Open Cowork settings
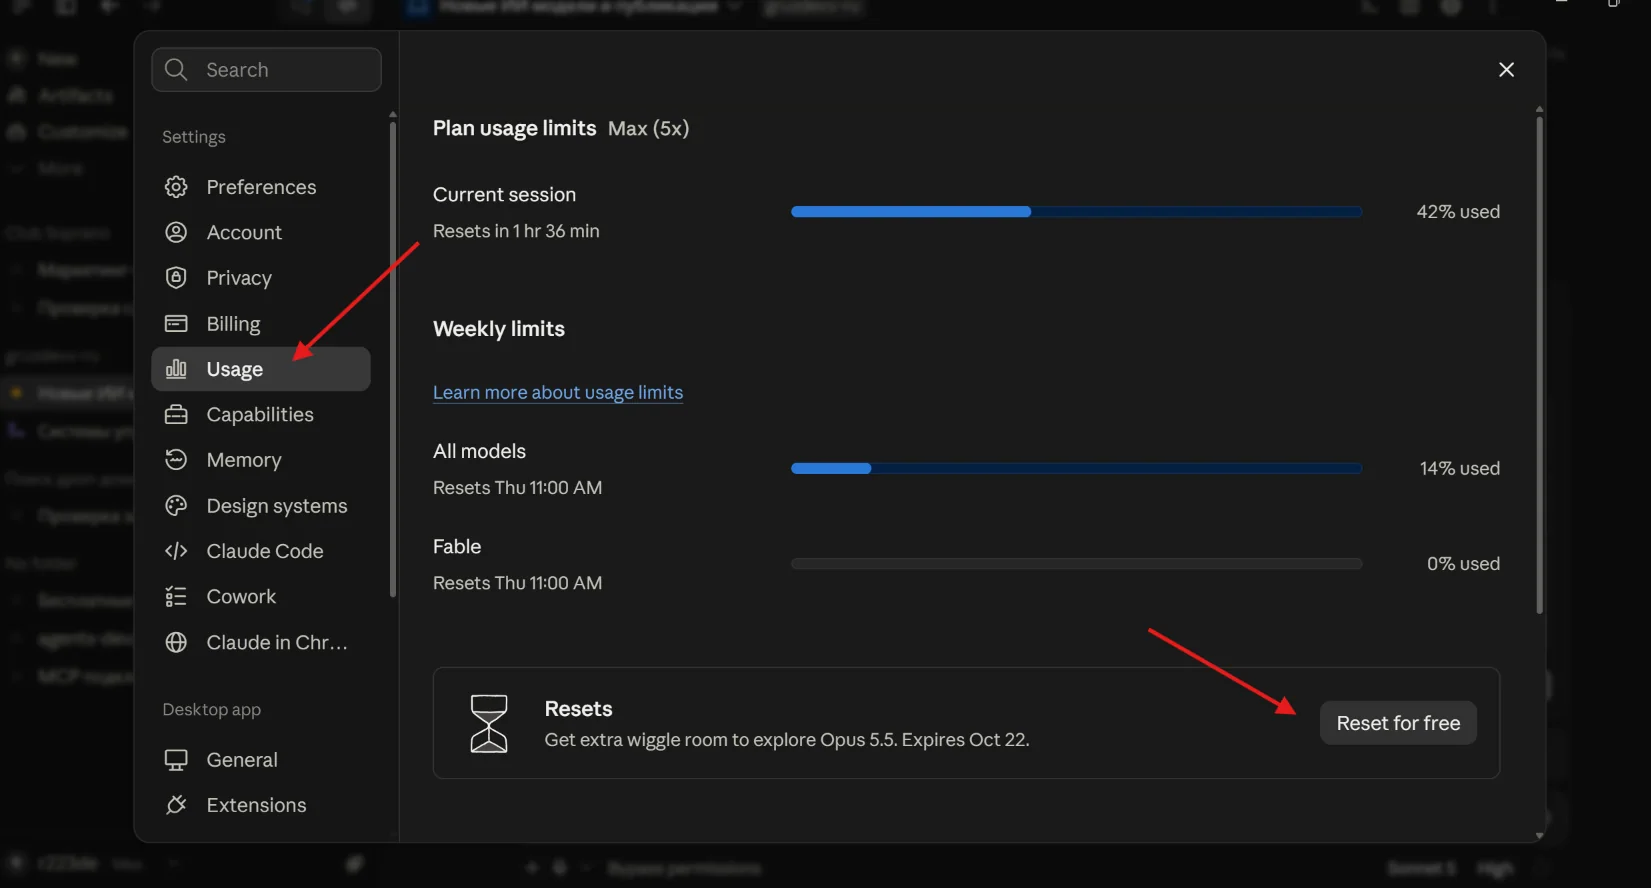This screenshot has width=1651, height=888. (261, 596)
